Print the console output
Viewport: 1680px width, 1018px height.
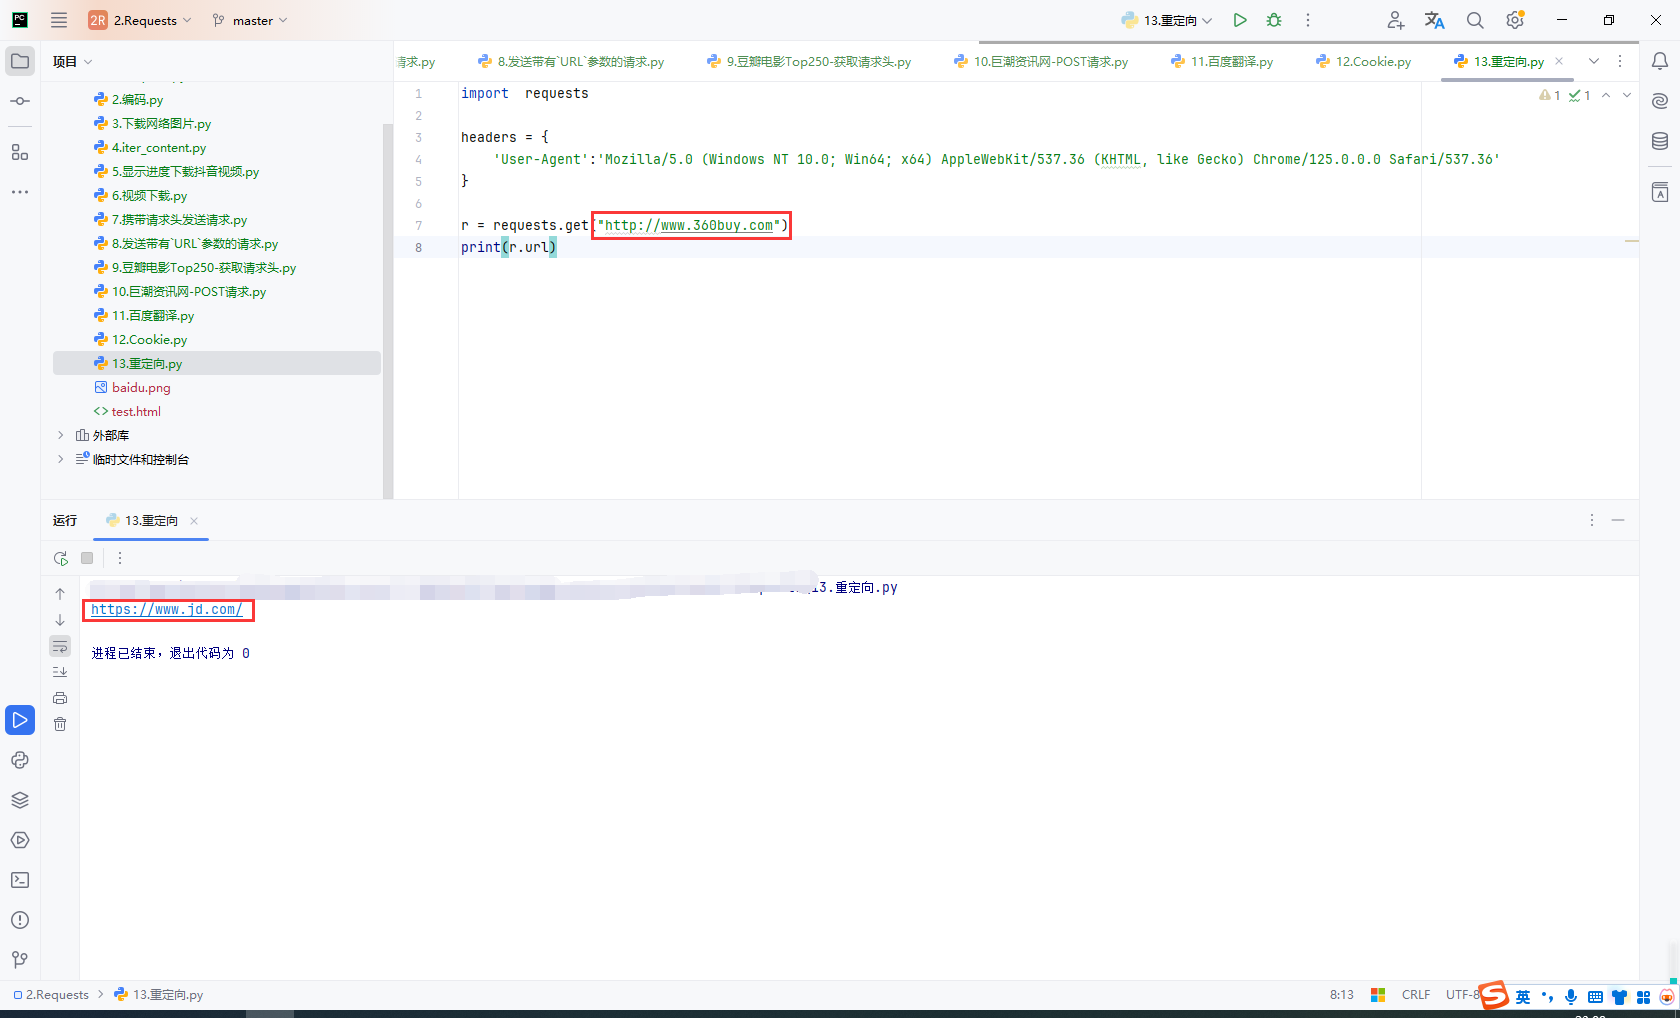click(x=60, y=698)
